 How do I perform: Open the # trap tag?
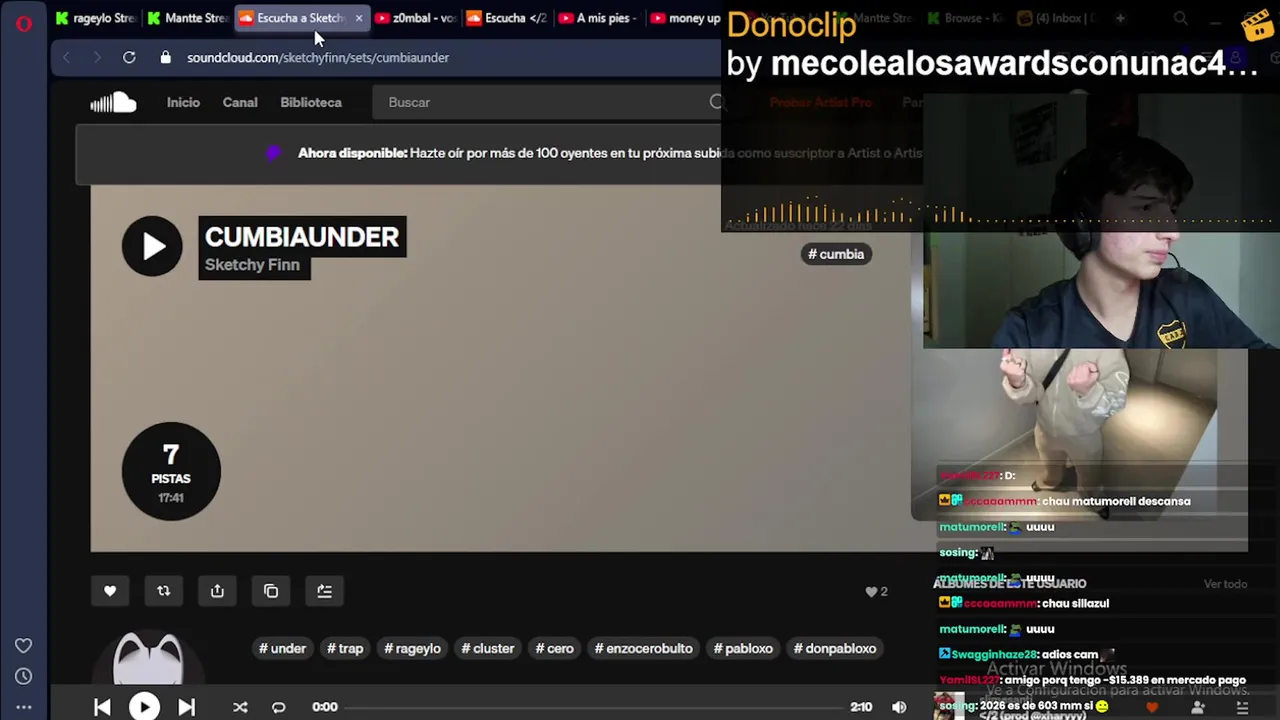tap(345, 648)
